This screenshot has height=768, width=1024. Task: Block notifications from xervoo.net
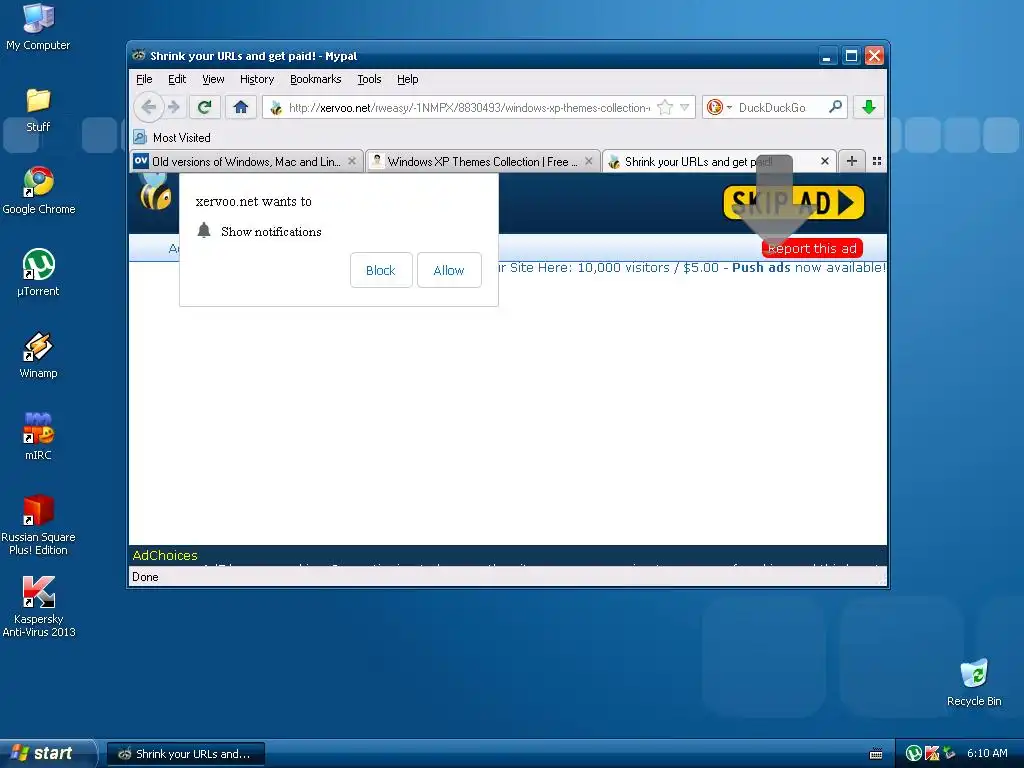(381, 270)
